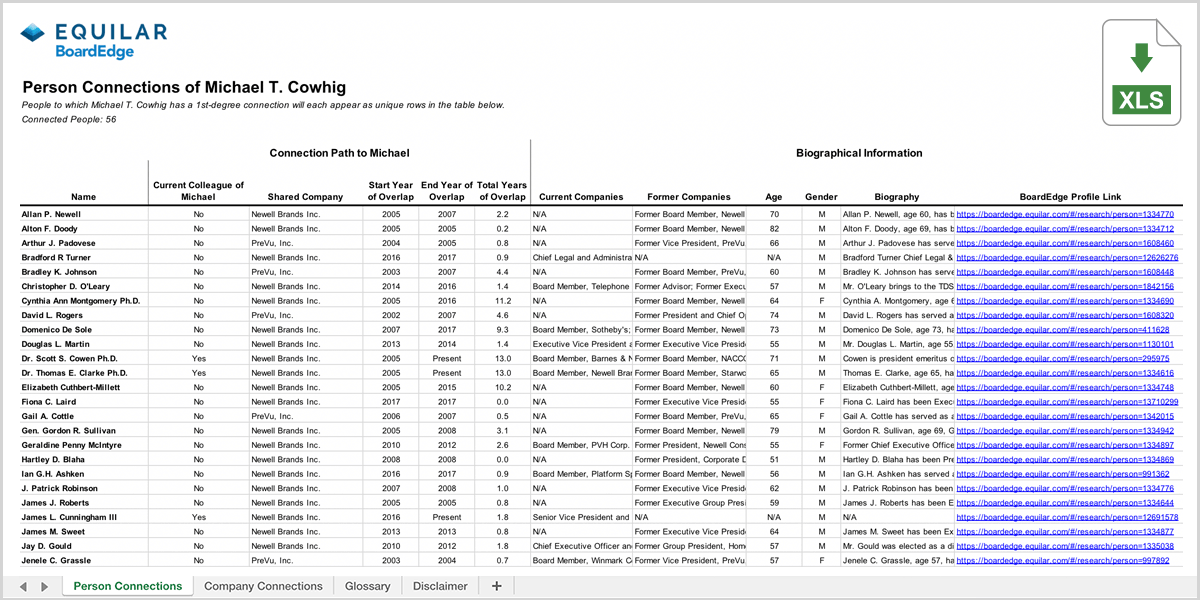This screenshot has height=600, width=1200.
Task: Go to previous sheet arrow
Action: click(x=24, y=586)
